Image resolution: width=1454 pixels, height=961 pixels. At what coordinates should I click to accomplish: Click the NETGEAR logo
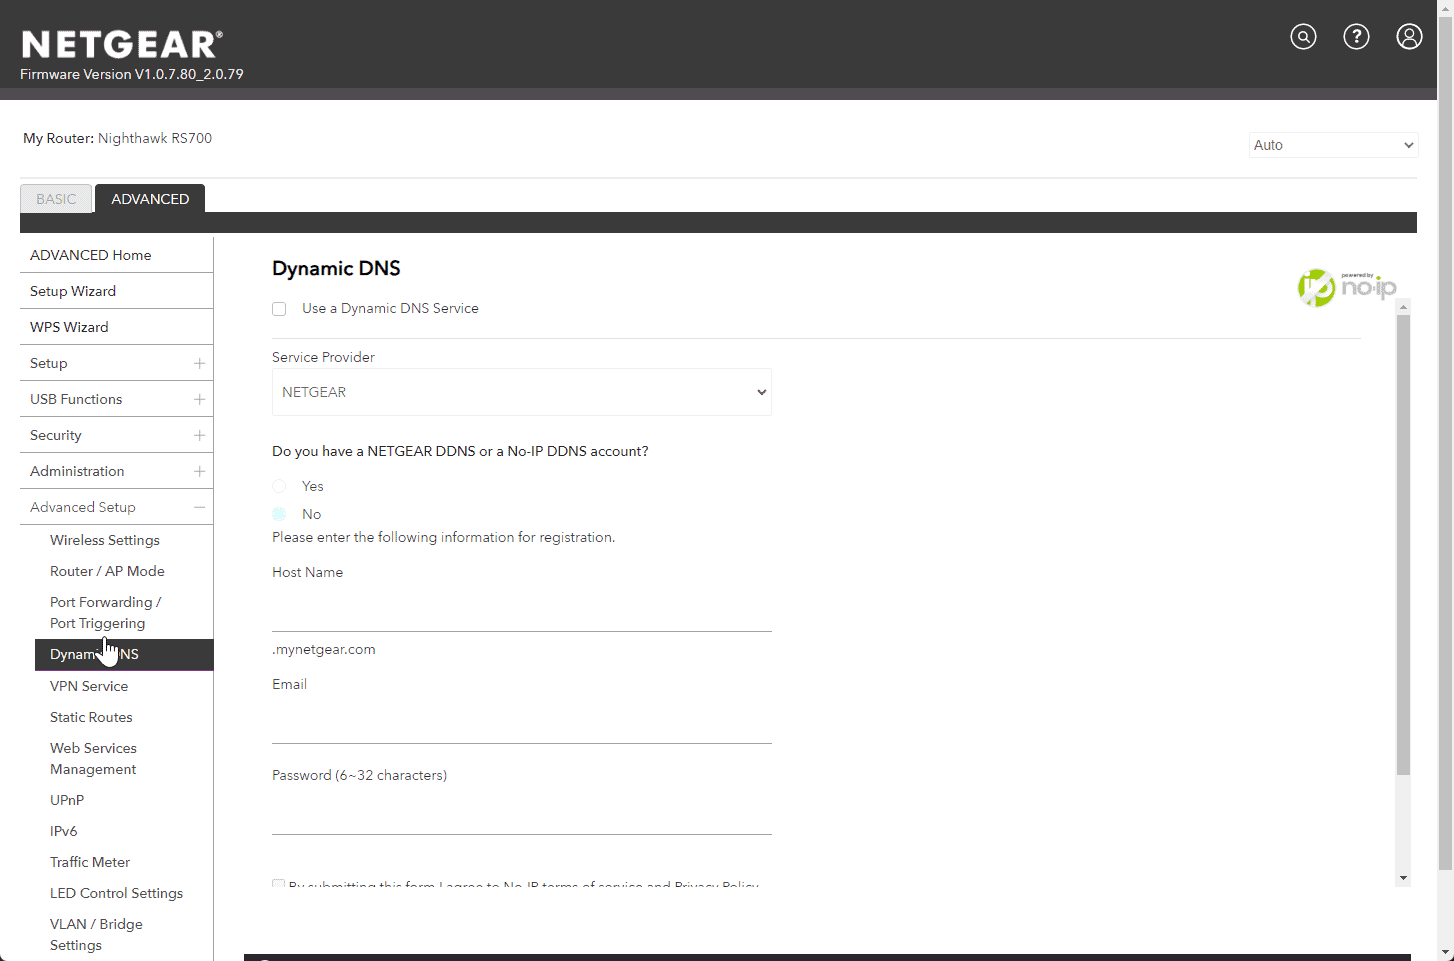(121, 45)
